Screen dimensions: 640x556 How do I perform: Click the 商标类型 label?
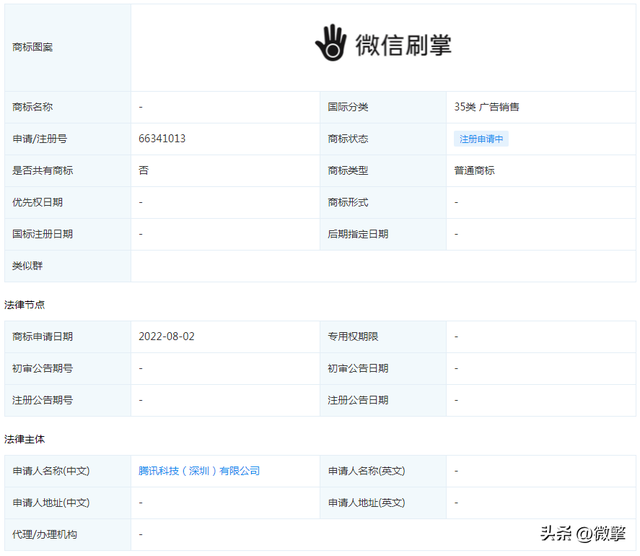coord(348,171)
